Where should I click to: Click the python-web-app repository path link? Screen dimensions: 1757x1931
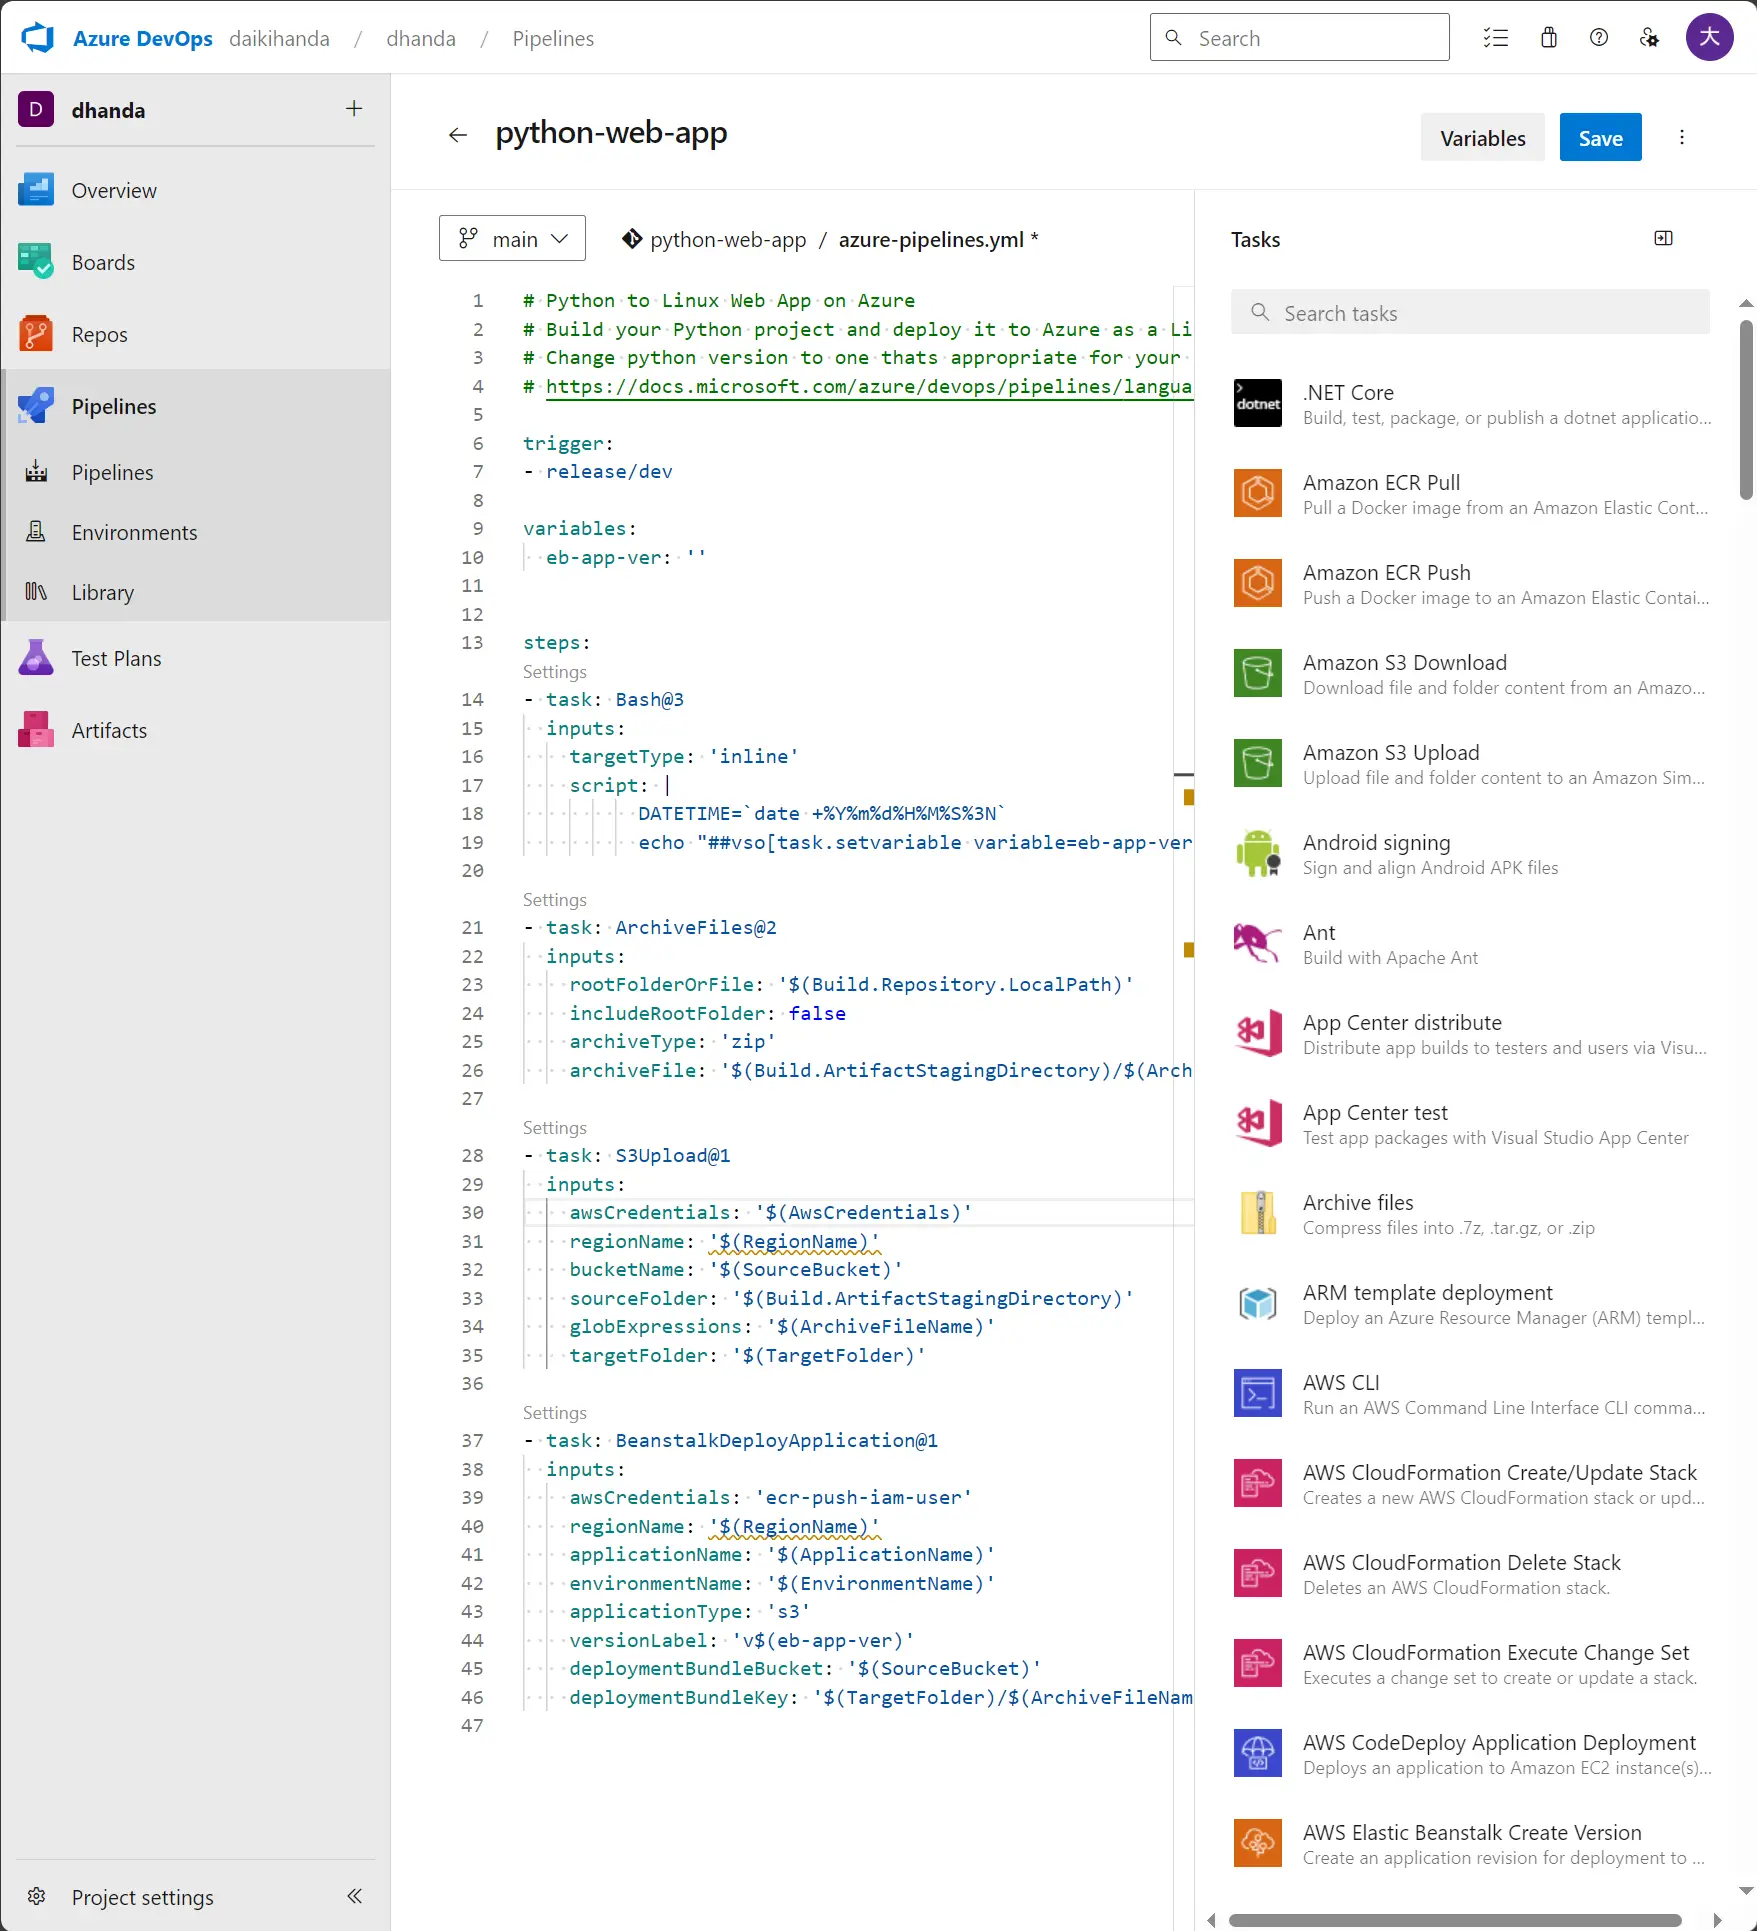(728, 239)
